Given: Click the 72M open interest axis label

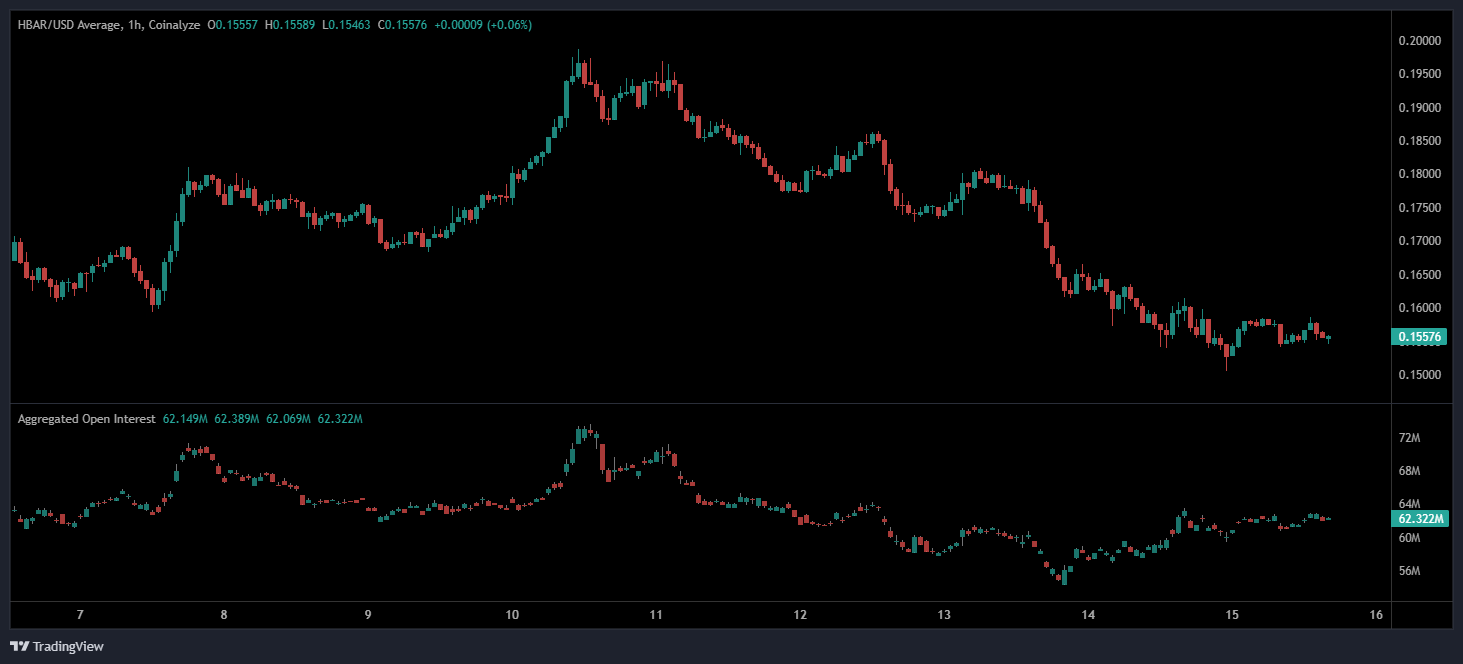Looking at the screenshot, I should (x=1410, y=438).
